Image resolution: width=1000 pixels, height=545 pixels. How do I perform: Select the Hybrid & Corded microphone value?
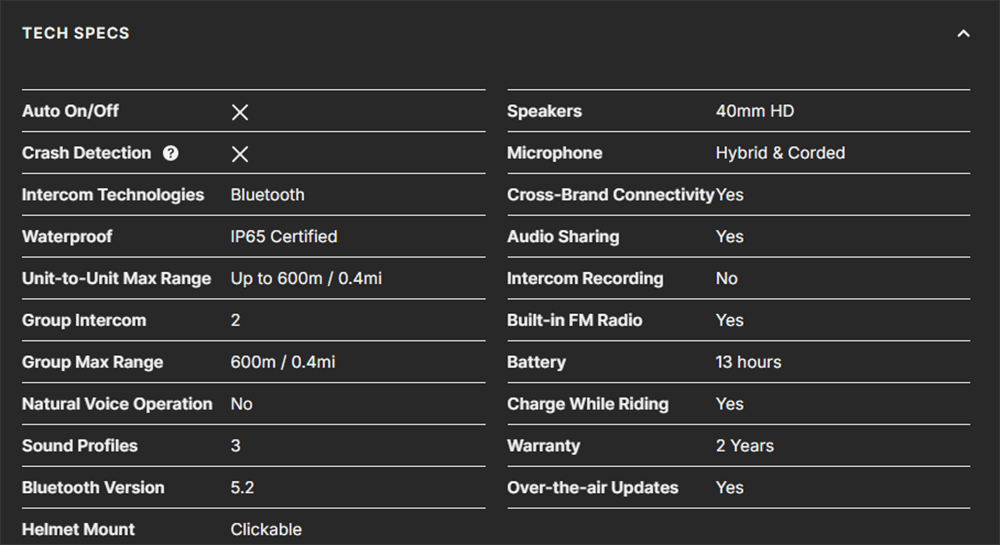pos(780,153)
